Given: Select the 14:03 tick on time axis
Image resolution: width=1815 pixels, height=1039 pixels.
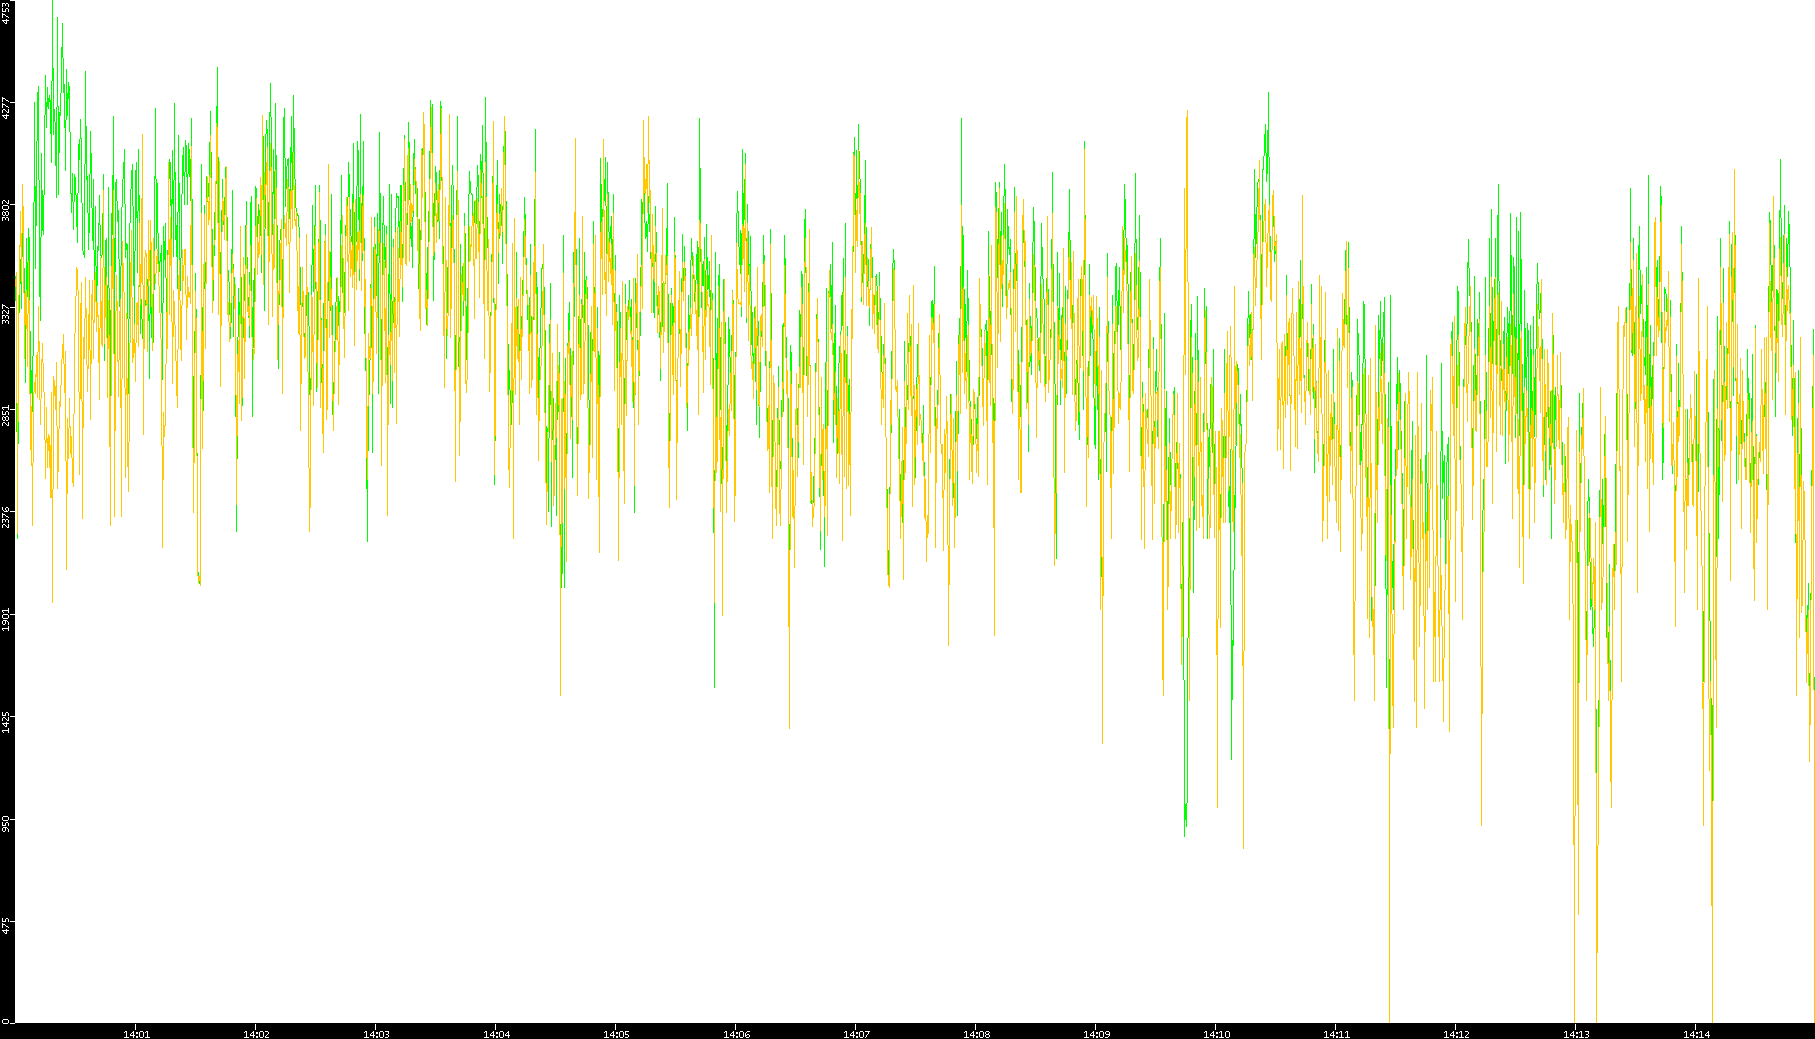Looking at the screenshot, I should point(376,1034).
